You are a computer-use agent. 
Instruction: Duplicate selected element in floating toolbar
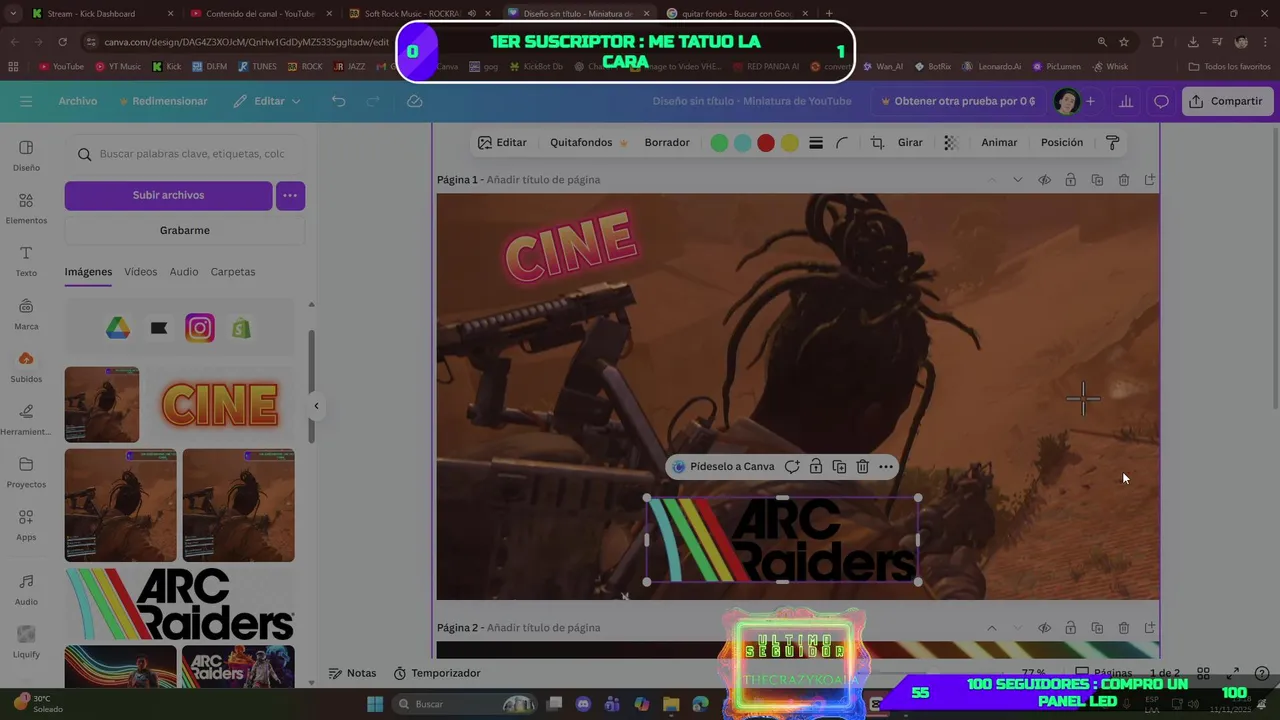pos(839,467)
